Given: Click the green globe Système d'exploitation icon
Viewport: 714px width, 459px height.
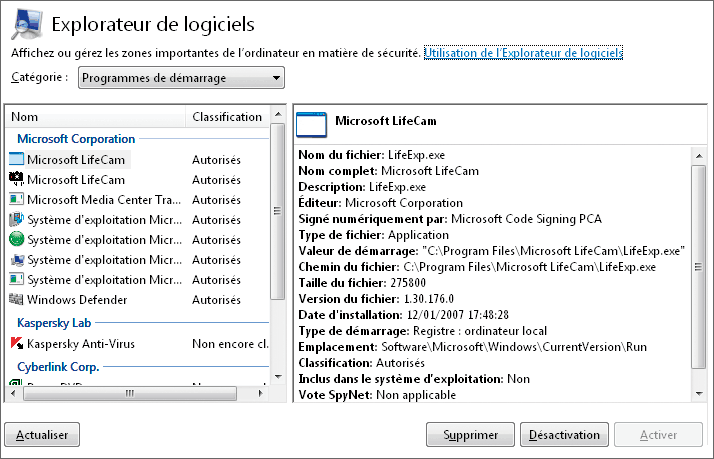Looking at the screenshot, I should coord(16,239).
